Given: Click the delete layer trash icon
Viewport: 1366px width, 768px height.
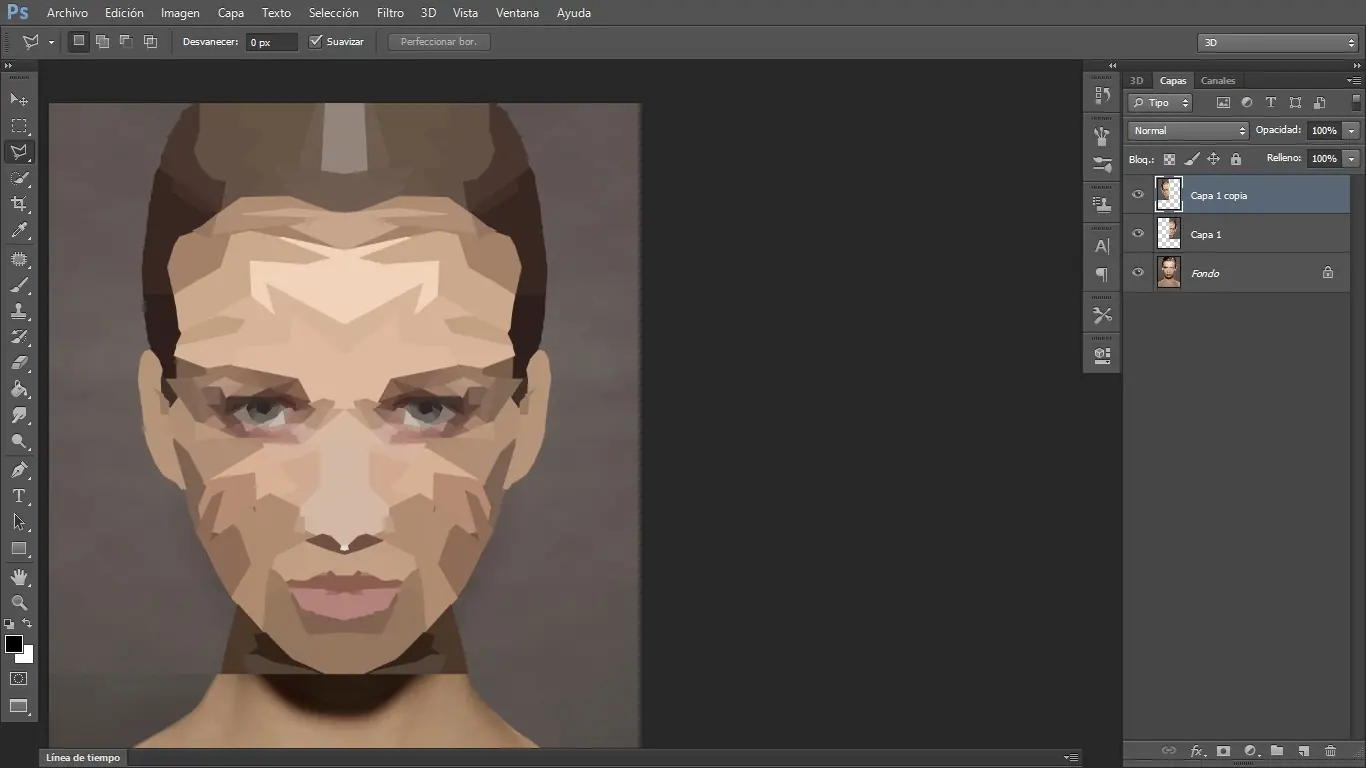Looking at the screenshot, I should [x=1330, y=751].
